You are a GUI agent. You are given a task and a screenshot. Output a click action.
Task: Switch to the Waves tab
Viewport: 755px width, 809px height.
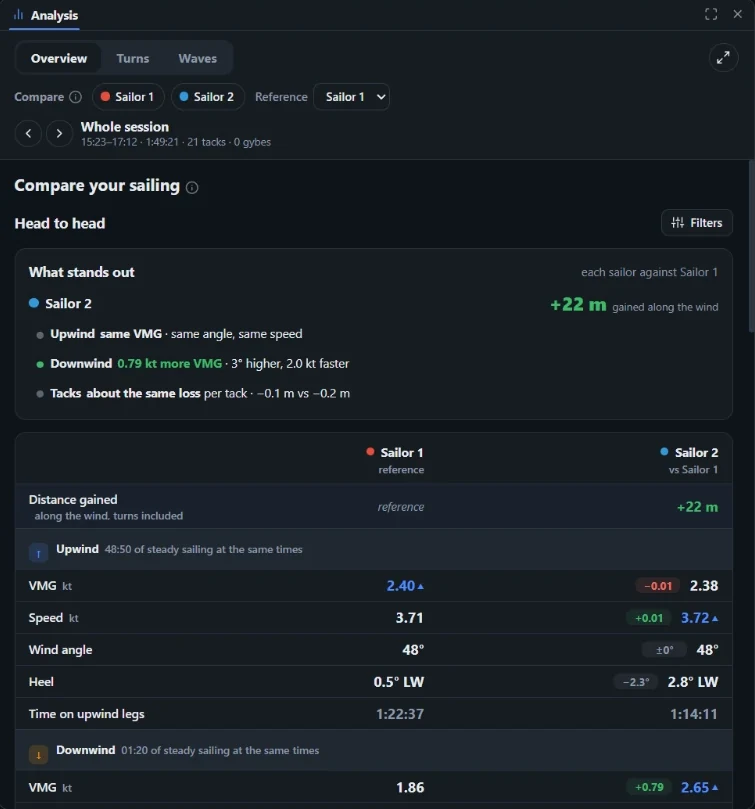pos(198,58)
